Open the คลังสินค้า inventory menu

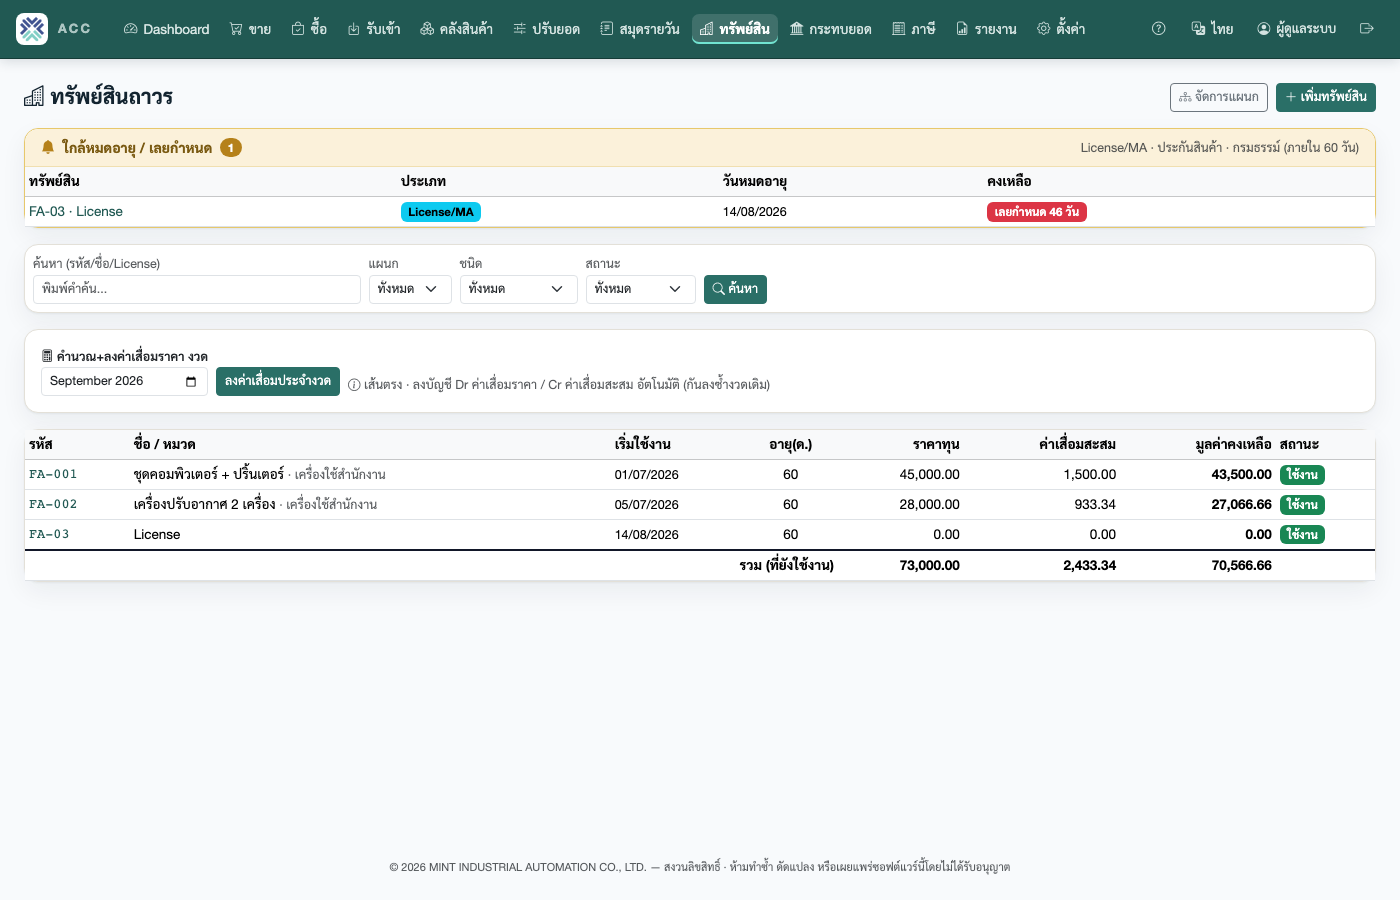point(457,29)
